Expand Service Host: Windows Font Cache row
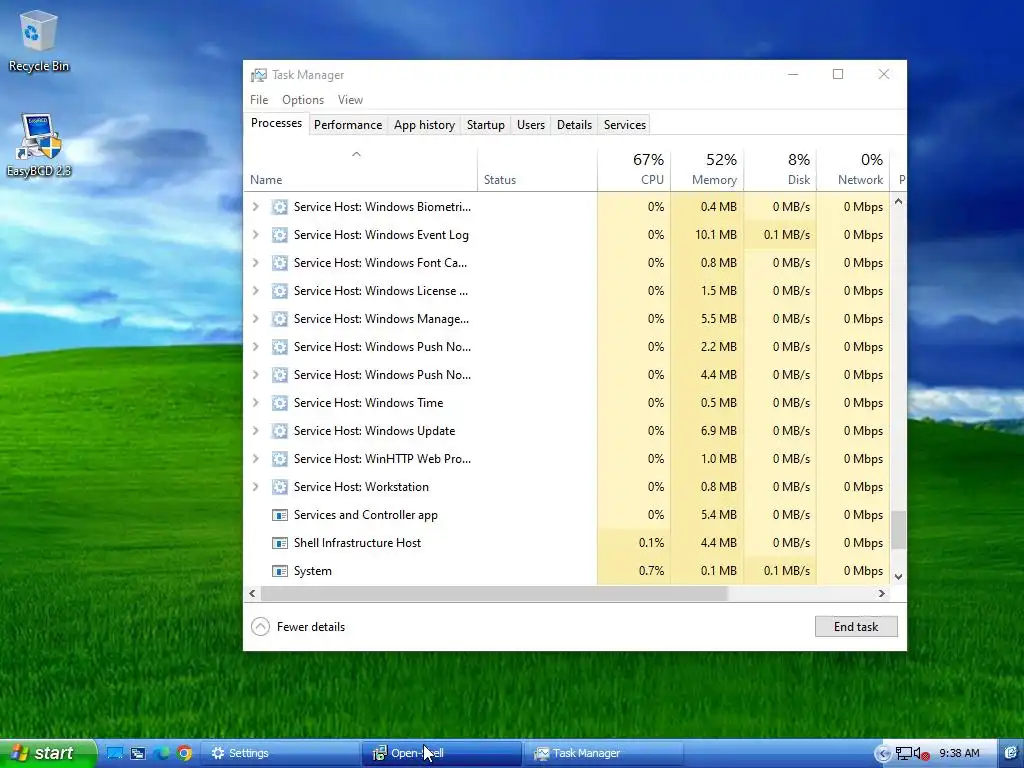This screenshot has height=768, width=1024. [x=255, y=263]
